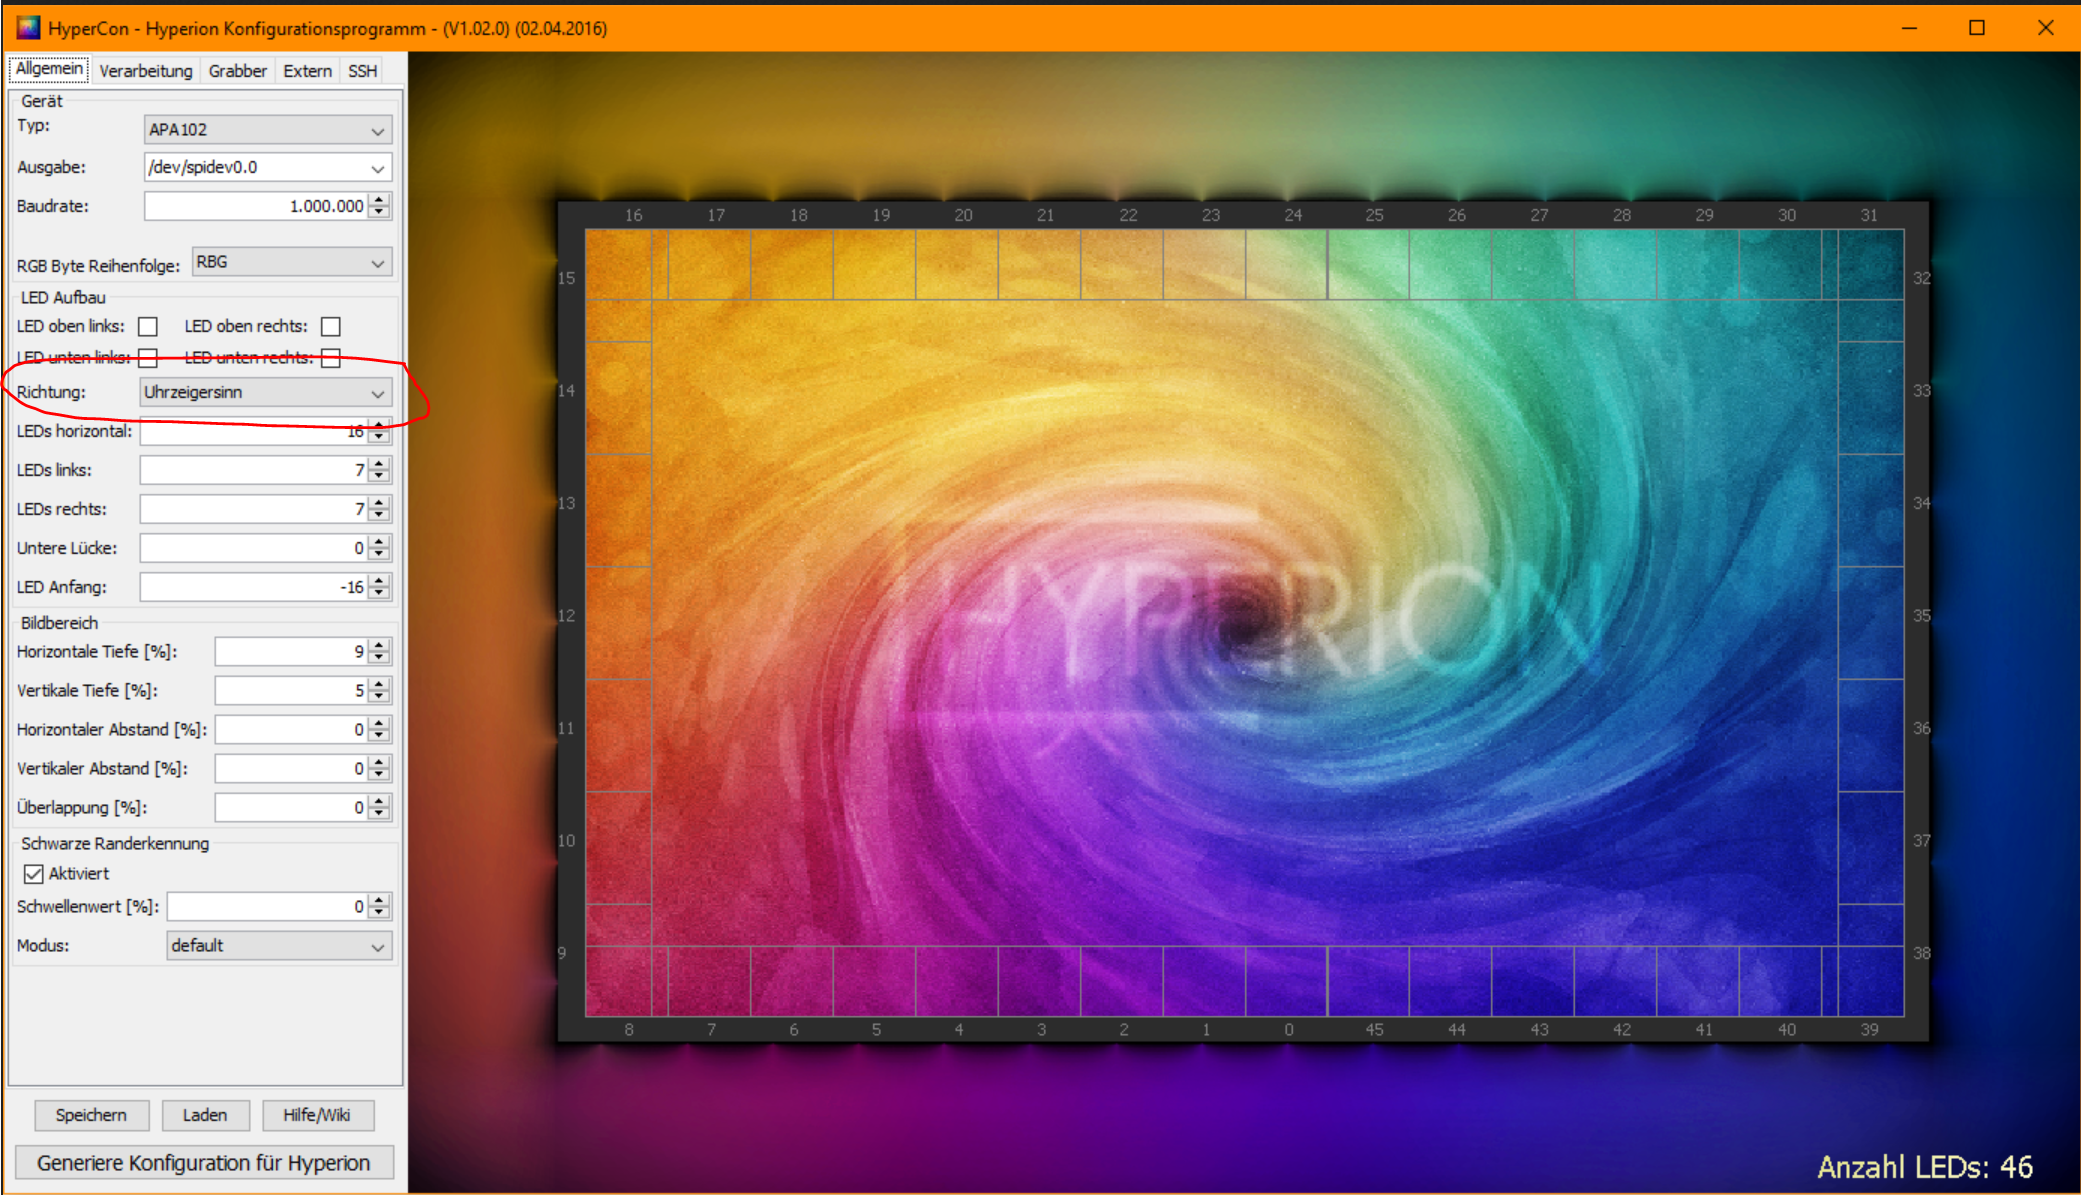
Task: Increase Untere Lücke value with the up arrow
Action: click(x=379, y=542)
